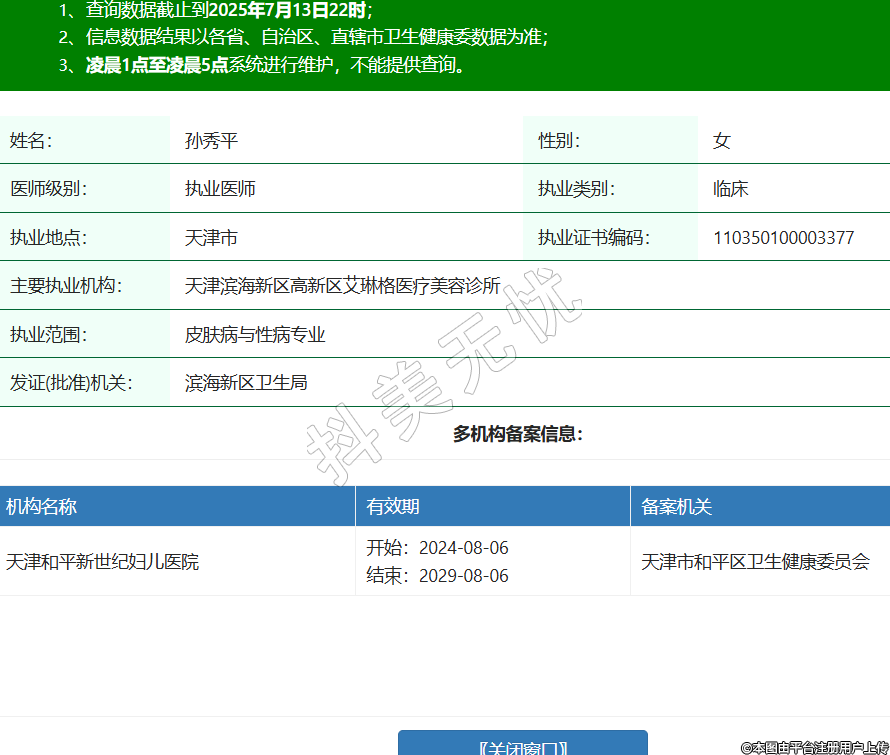Click the 多机构备案信息 heading
890x755 pixels.
517,434
